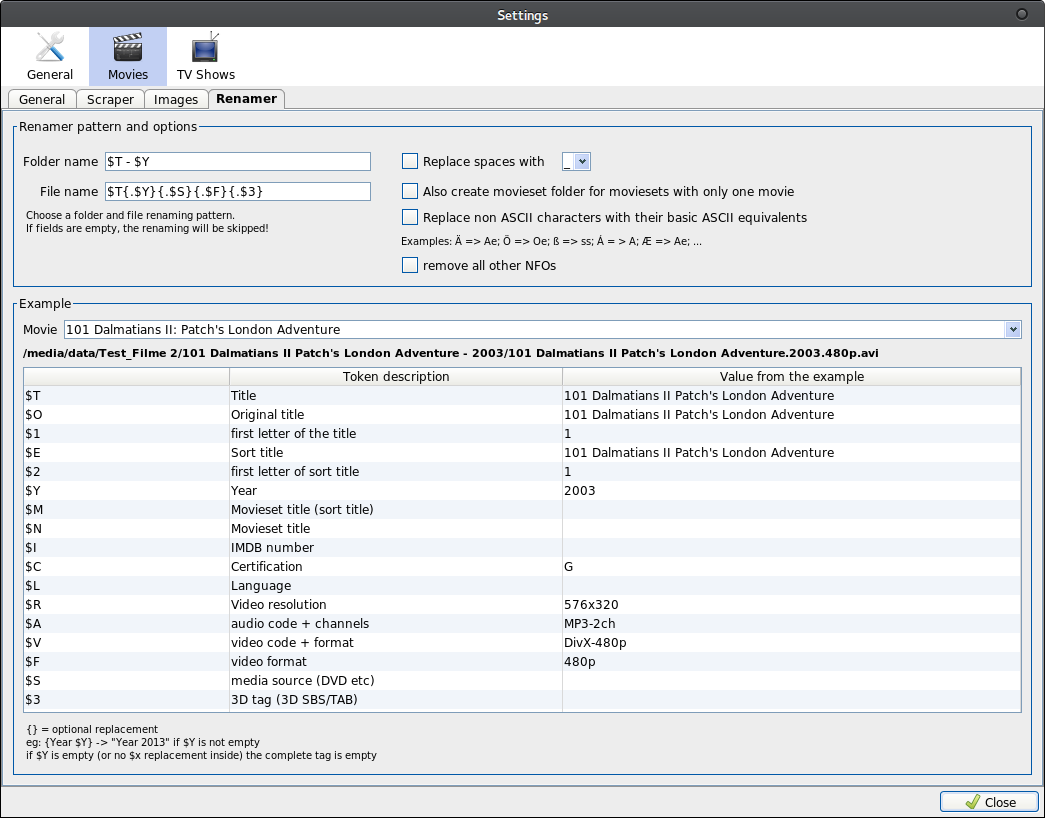Click the window button in title bar
This screenshot has height=818, width=1045.
(x=1021, y=14)
